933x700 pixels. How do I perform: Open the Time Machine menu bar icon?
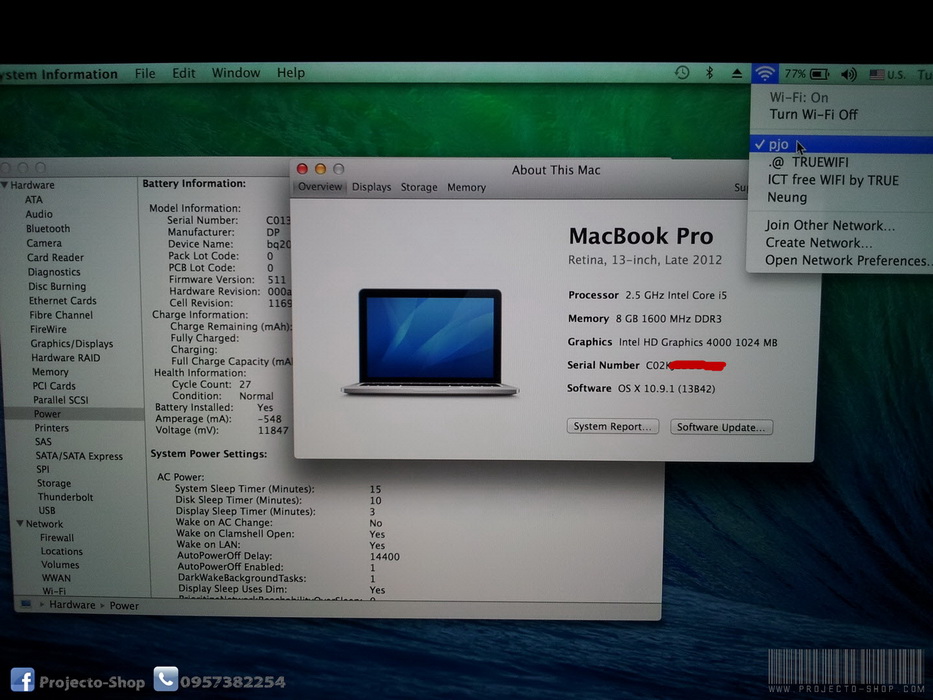(682, 73)
